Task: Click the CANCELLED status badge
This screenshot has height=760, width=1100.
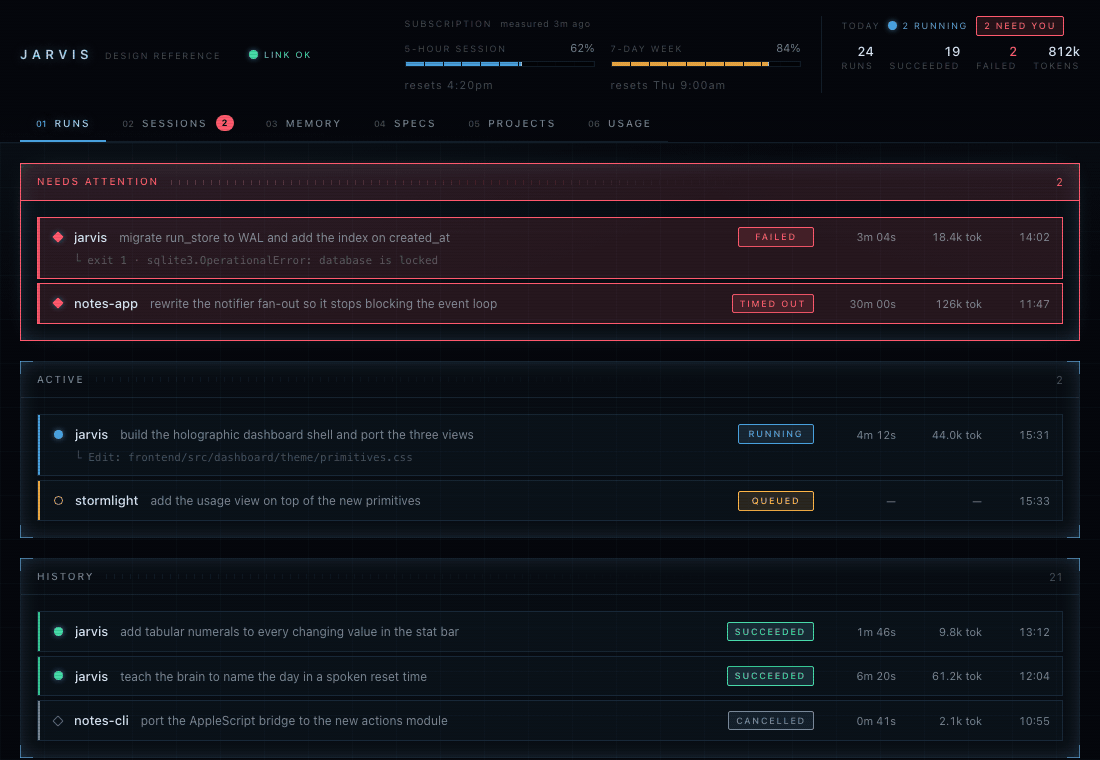Action: click(x=770, y=721)
